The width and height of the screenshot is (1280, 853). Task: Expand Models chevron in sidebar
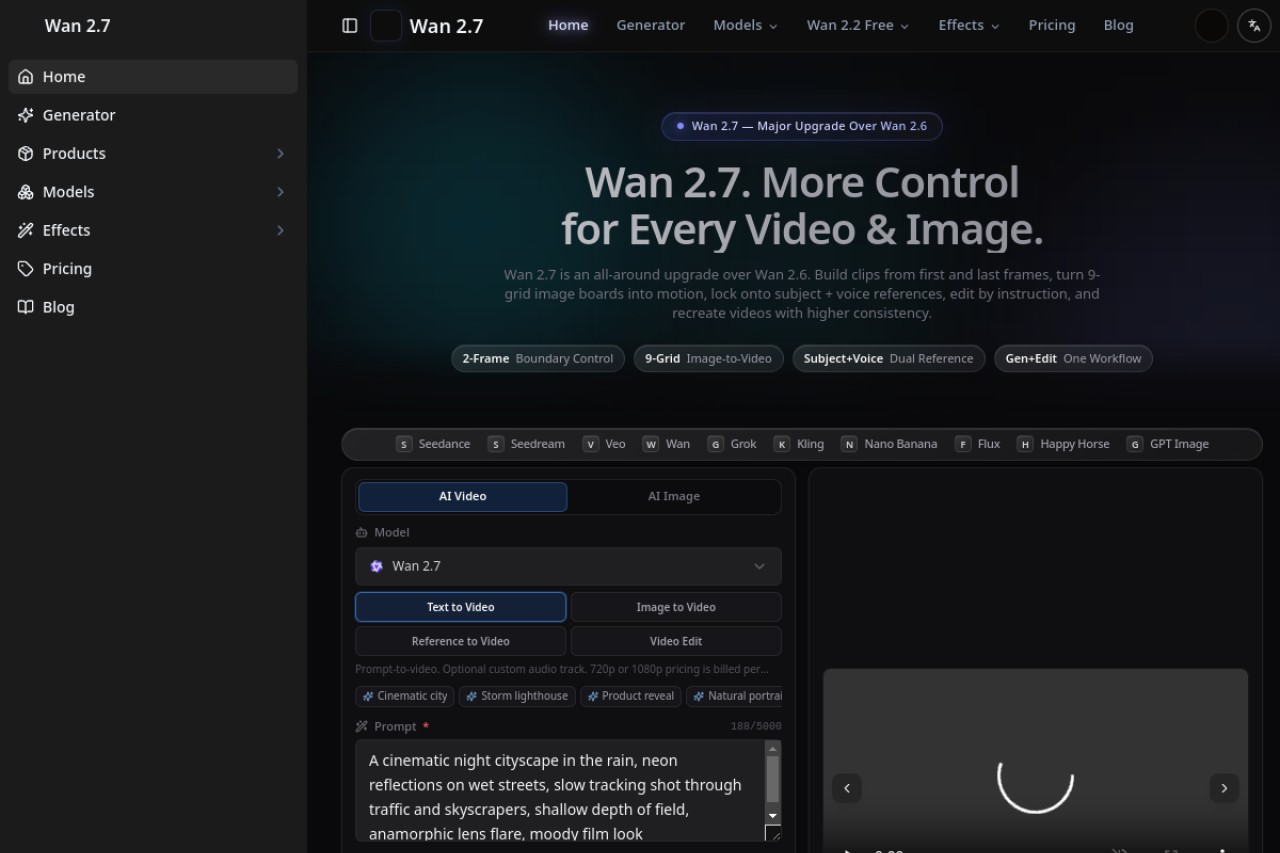tap(280, 192)
